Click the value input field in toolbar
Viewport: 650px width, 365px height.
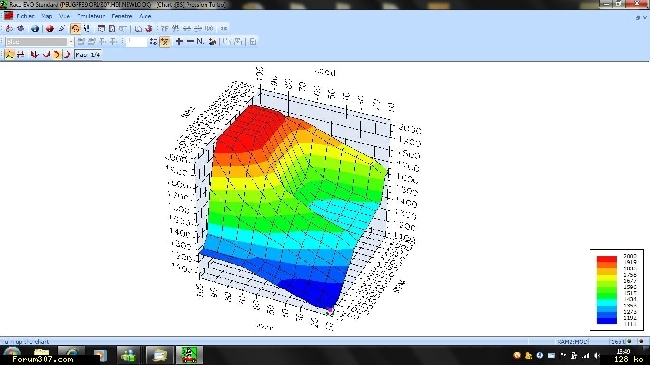pos(136,41)
